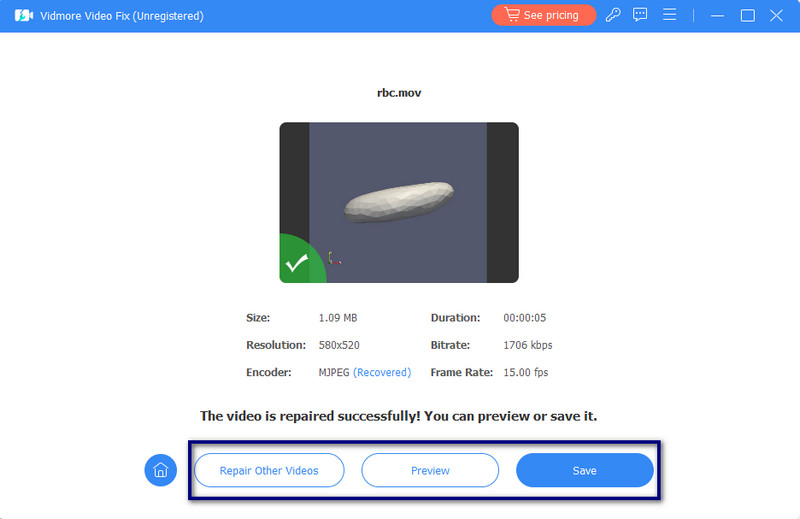The width and height of the screenshot is (800, 519).
Task: Preview the repaired video
Action: pos(430,470)
